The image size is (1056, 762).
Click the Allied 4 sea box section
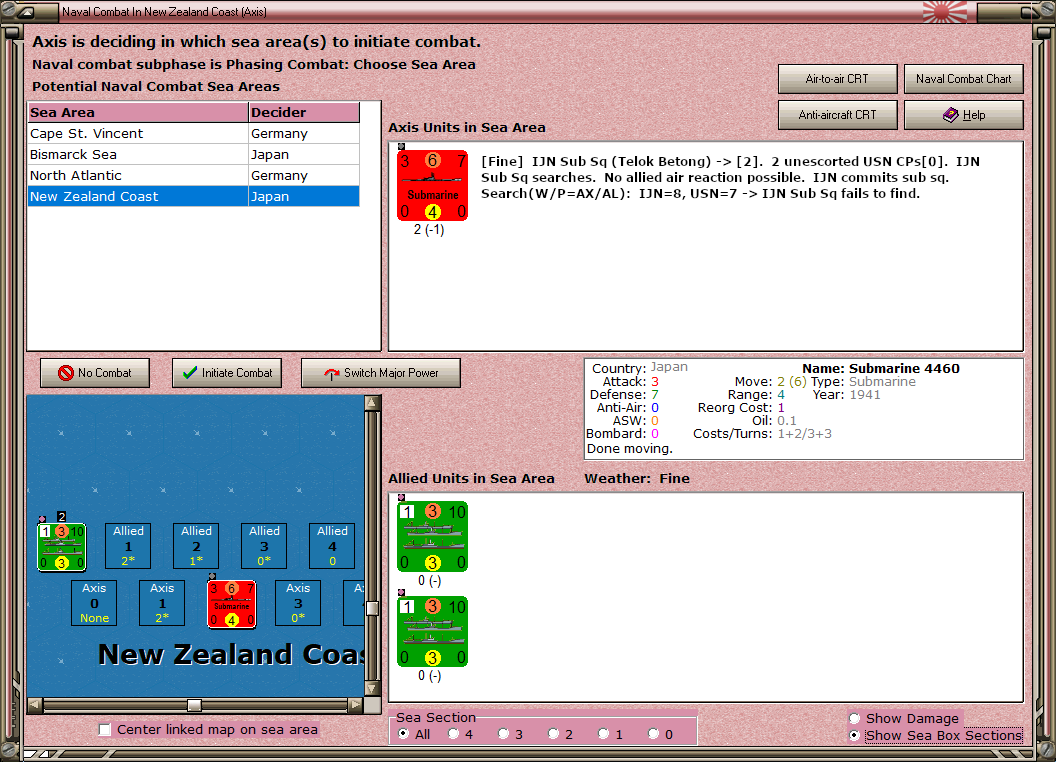pyautogui.click(x=332, y=546)
